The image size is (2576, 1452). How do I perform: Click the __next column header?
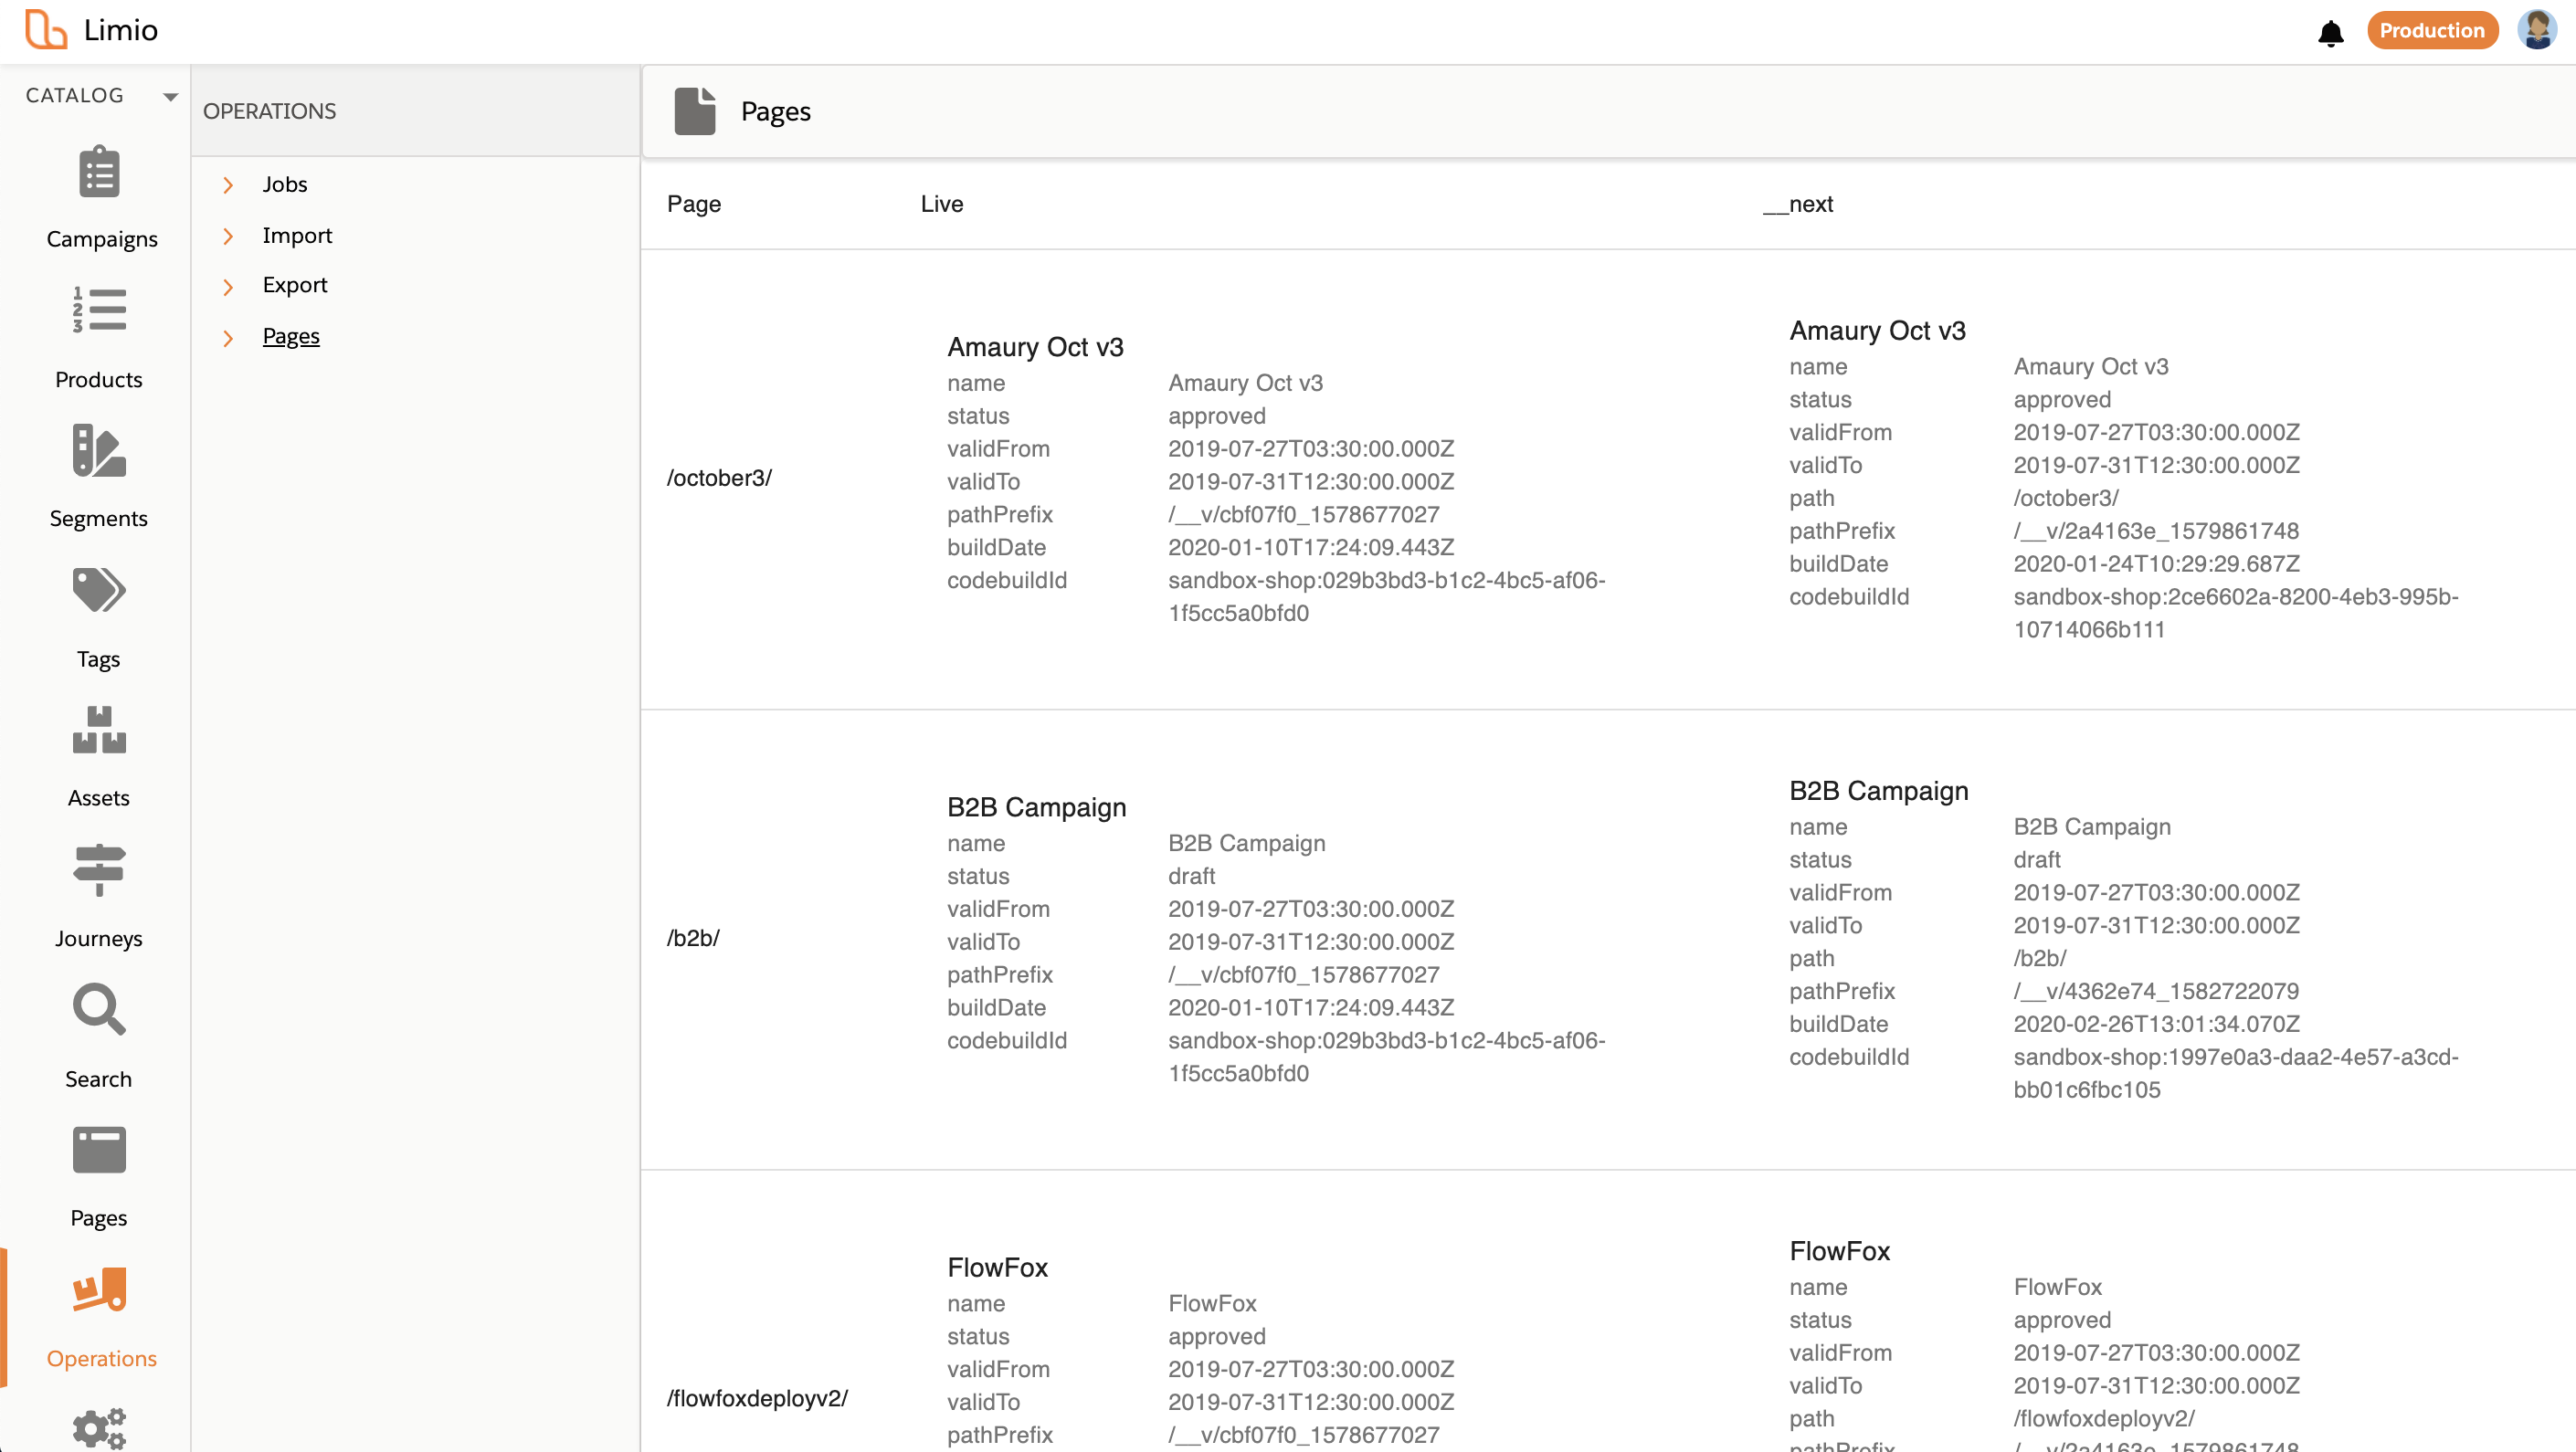(x=1799, y=204)
